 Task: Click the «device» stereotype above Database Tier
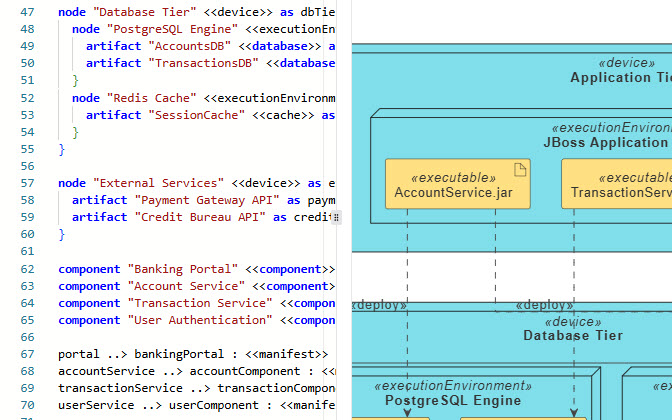point(573,321)
